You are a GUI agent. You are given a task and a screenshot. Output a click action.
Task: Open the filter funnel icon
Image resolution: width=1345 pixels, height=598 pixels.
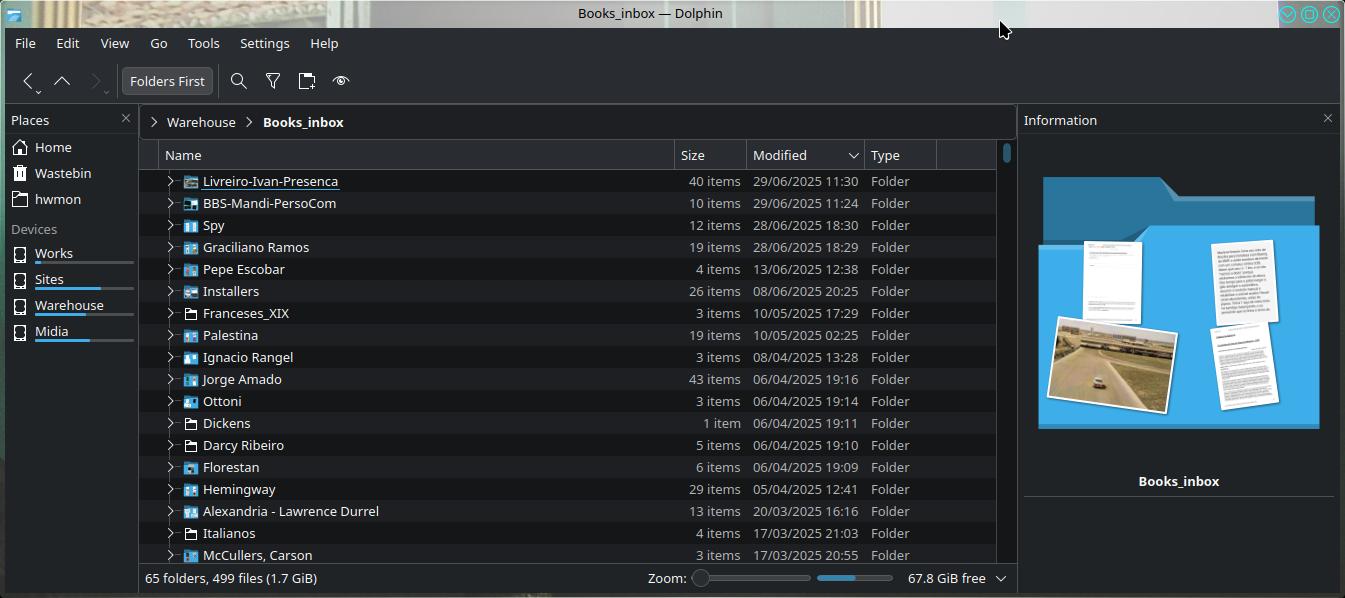273,81
